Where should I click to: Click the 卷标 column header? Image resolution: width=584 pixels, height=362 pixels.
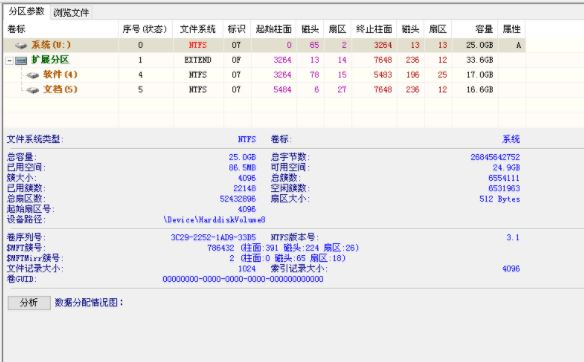point(61,29)
